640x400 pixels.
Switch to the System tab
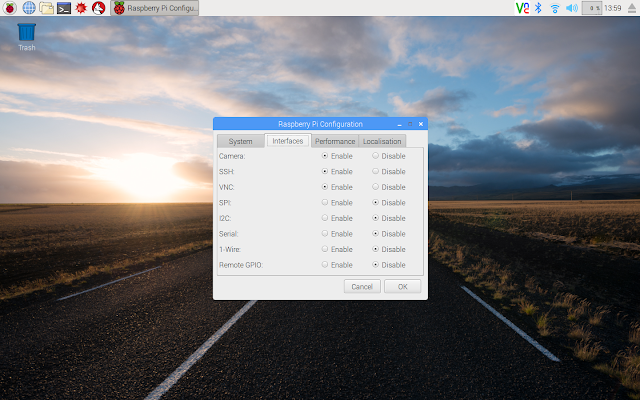[240, 141]
